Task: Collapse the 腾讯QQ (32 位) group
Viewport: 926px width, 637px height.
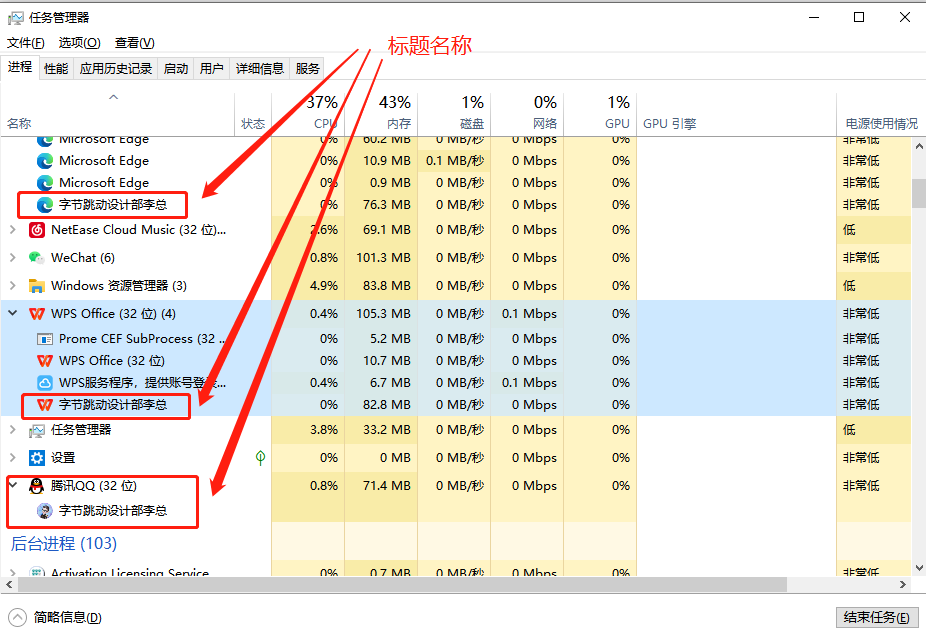Action: (x=12, y=485)
